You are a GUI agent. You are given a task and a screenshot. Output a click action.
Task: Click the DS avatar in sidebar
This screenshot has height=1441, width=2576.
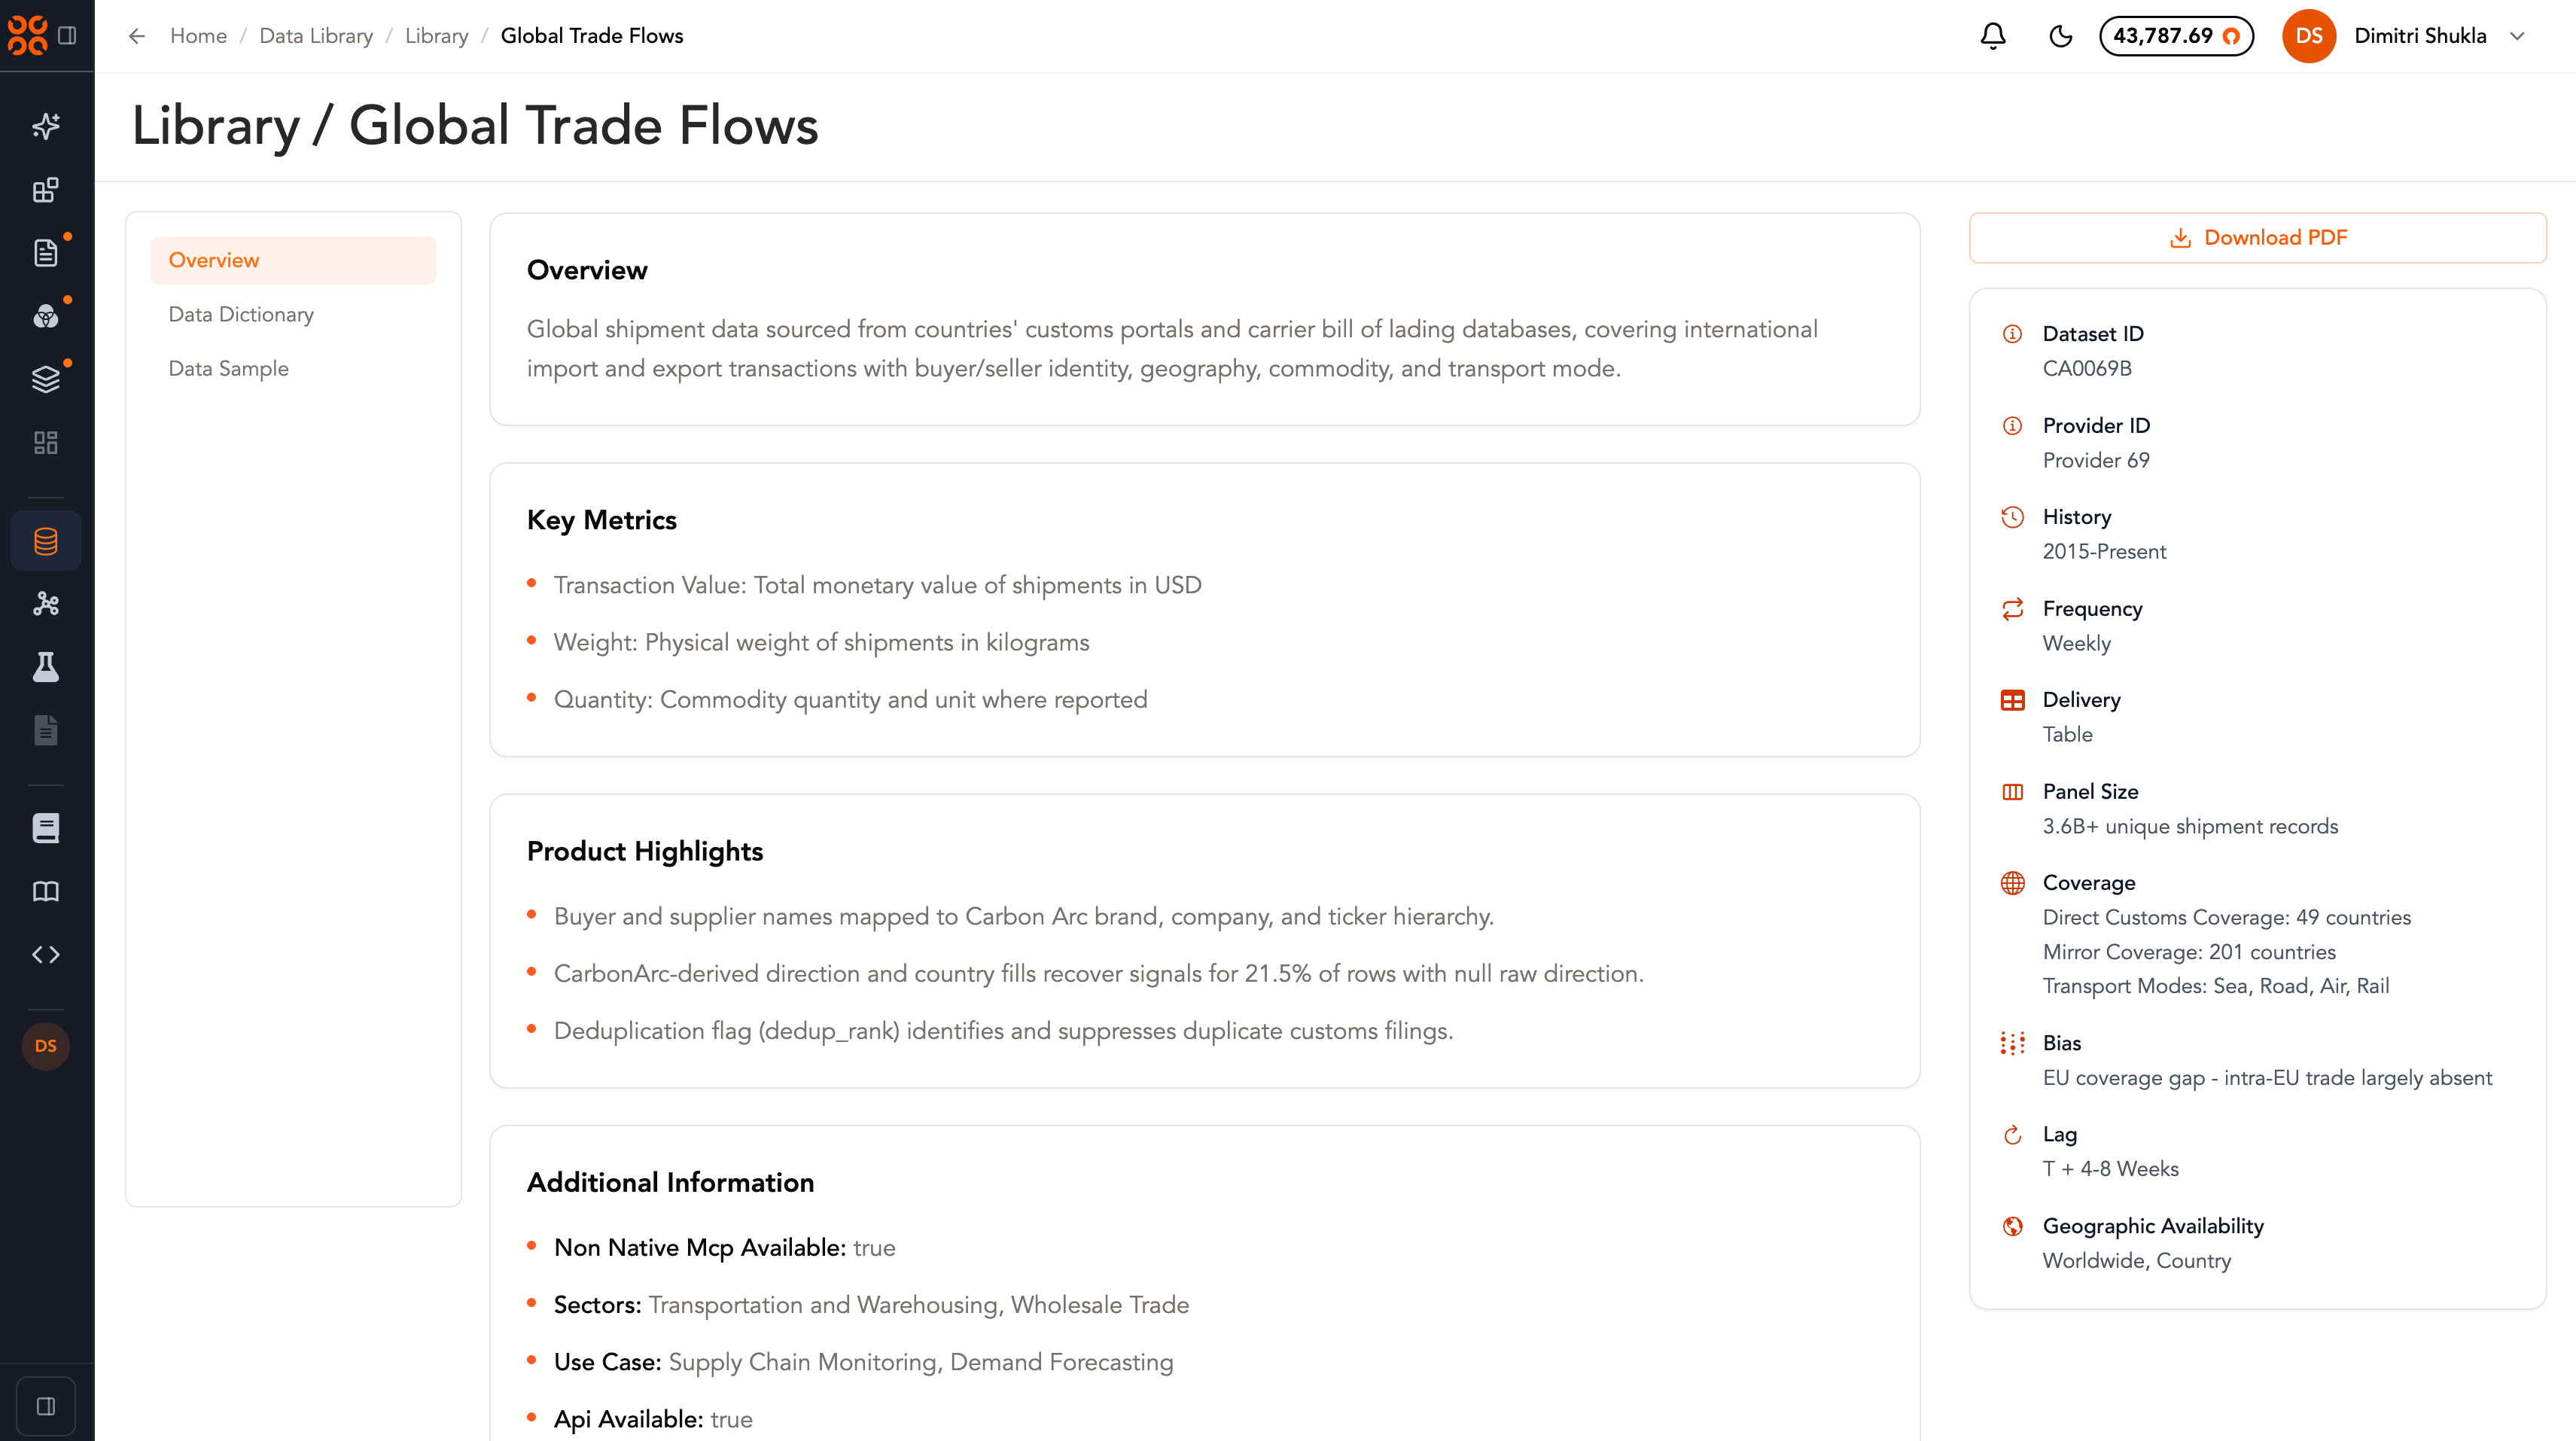coord(46,1046)
